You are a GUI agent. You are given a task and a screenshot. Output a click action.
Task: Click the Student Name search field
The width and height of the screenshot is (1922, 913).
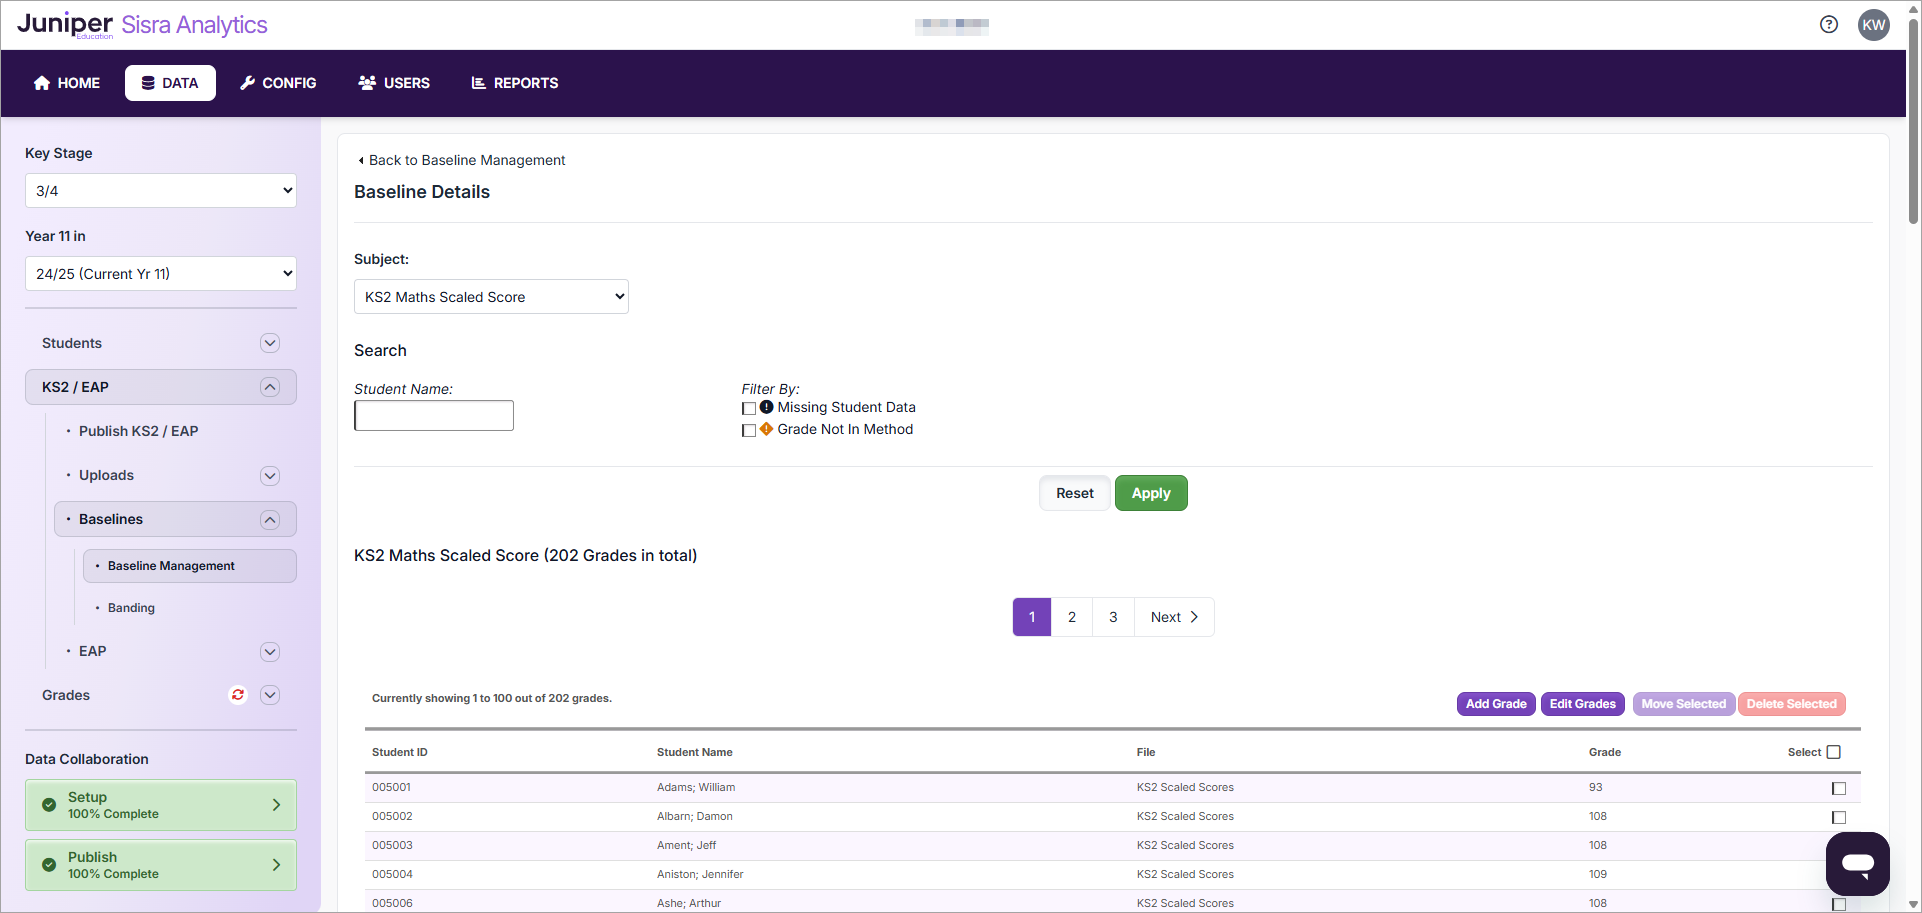click(434, 416)
